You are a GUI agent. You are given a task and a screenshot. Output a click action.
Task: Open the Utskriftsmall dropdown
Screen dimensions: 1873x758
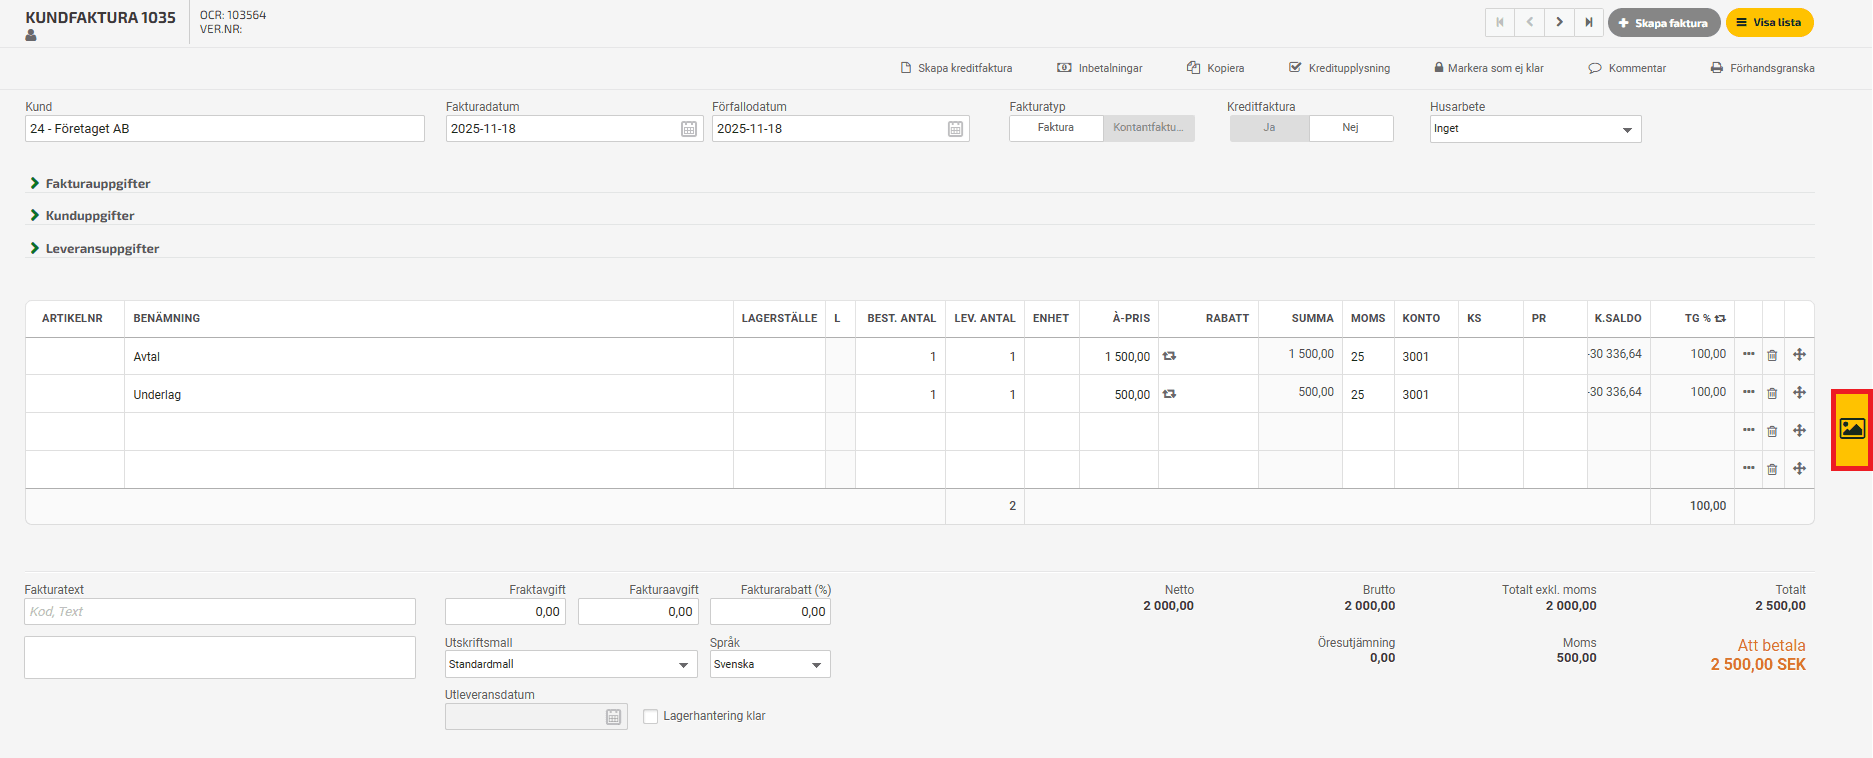click(x=569, y=664)
